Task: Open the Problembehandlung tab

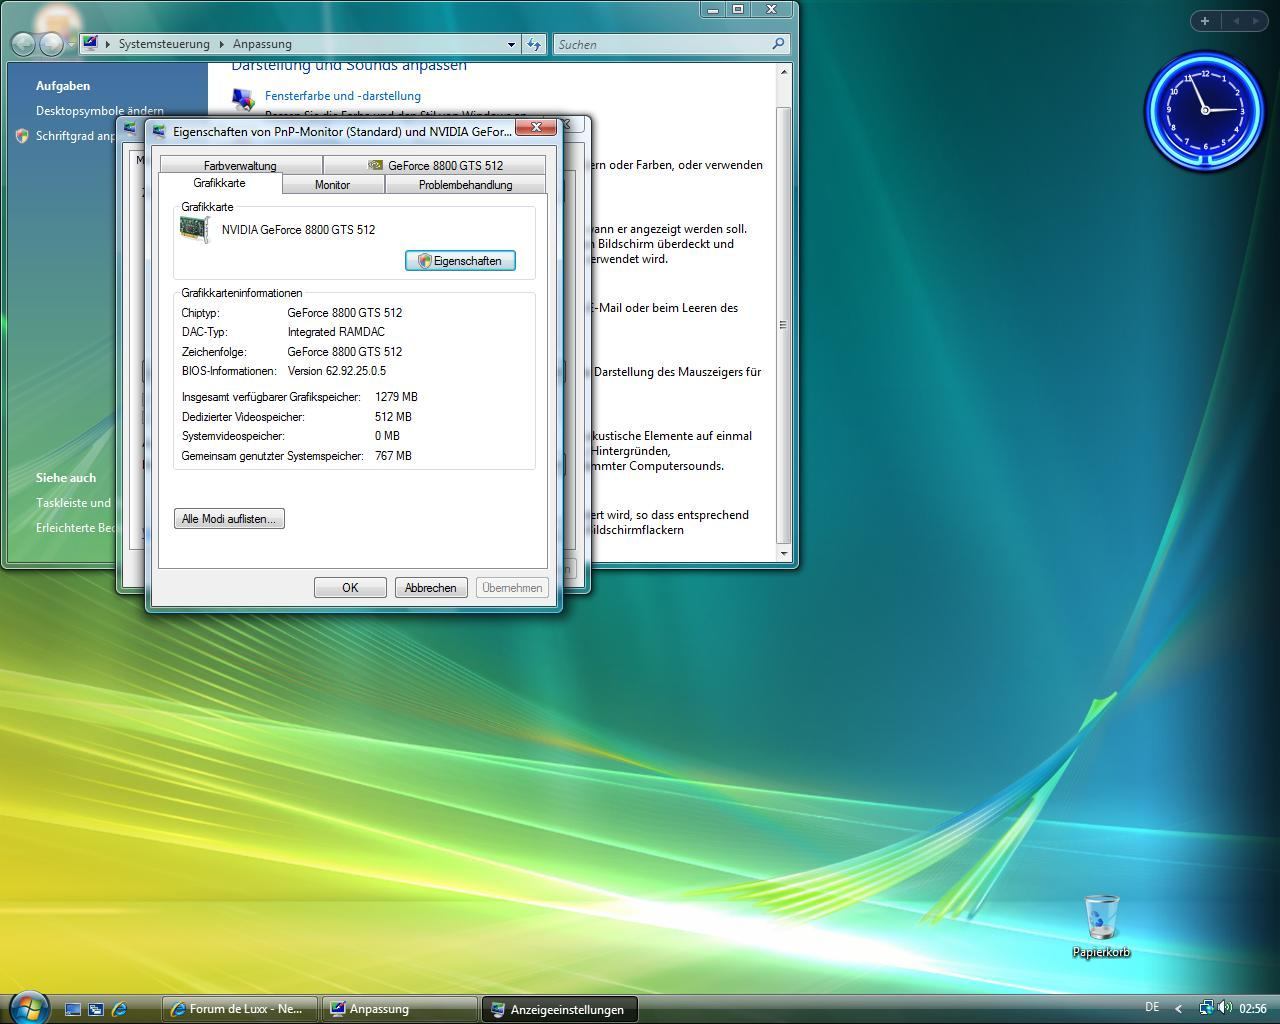Action: click(465, 185)
